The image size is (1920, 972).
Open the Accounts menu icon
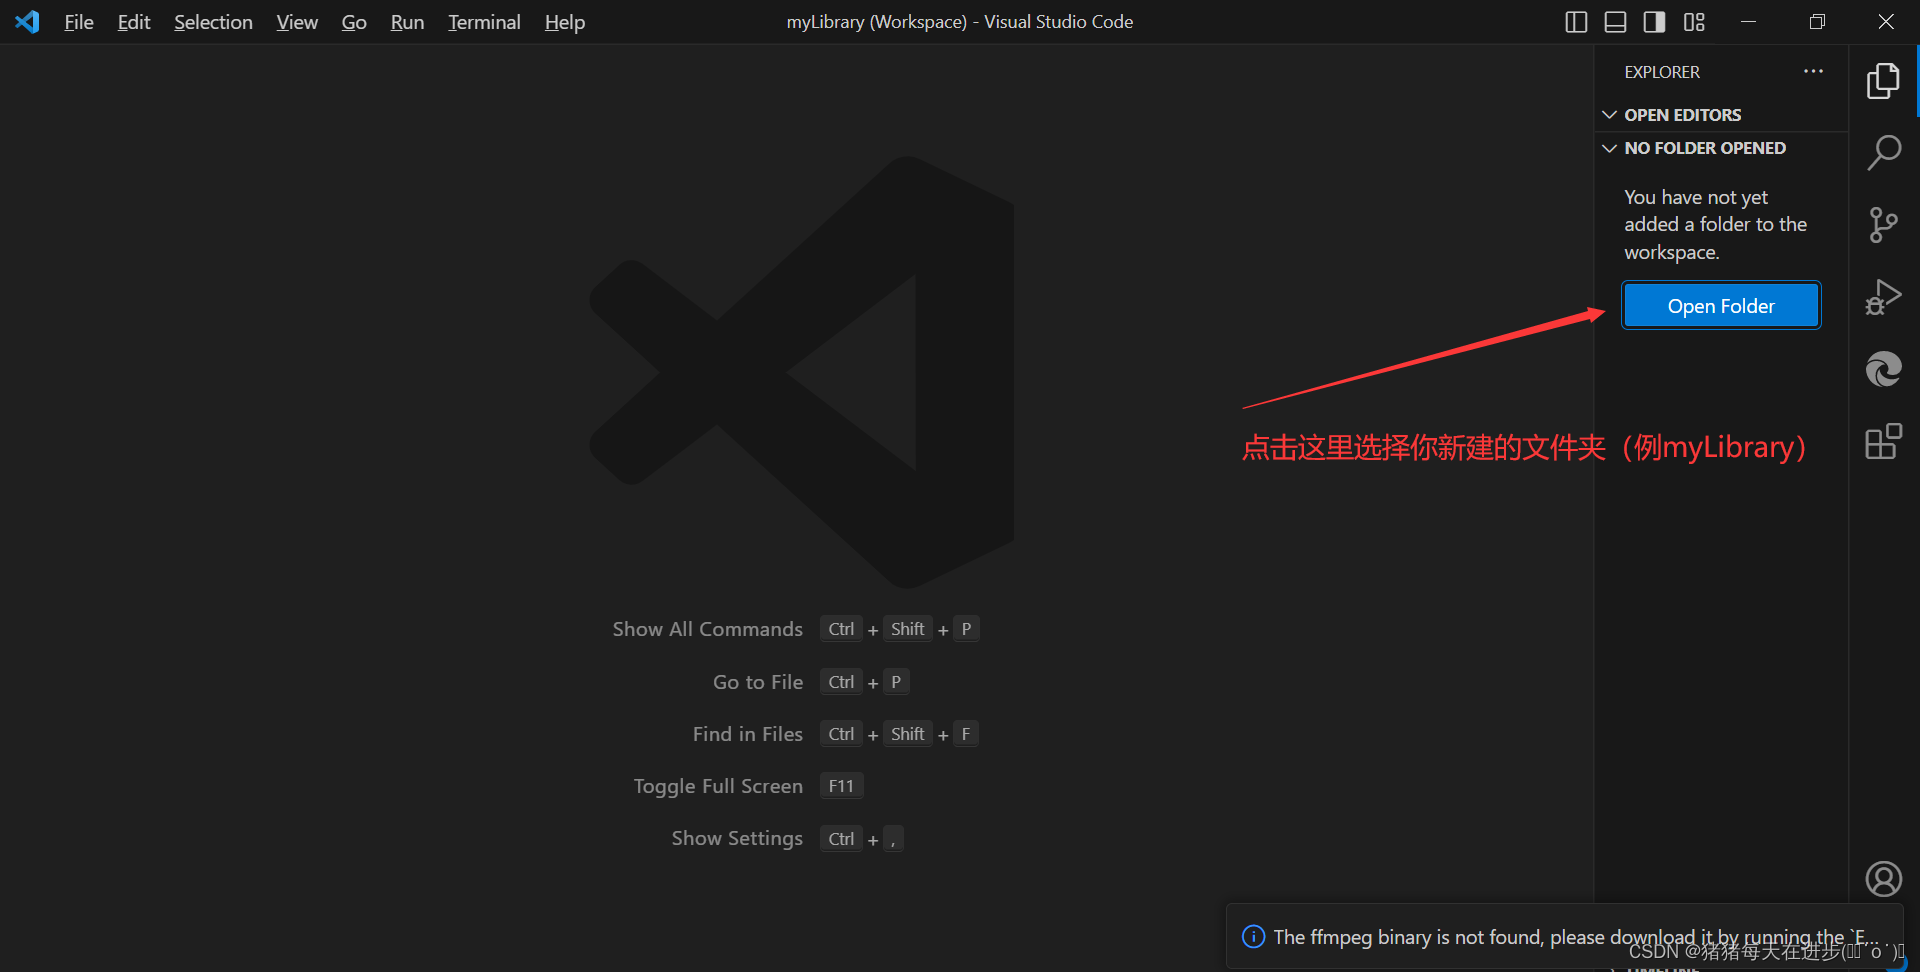pyautogui.click(x=1883, y=879)
